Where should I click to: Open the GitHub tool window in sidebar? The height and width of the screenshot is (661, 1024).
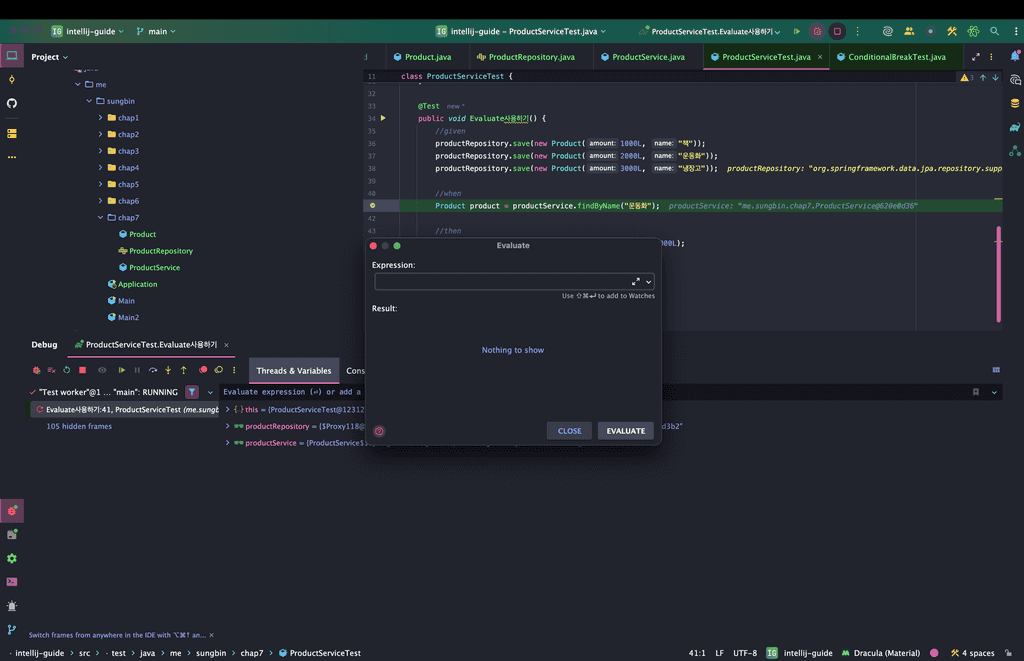click(12, 103)
